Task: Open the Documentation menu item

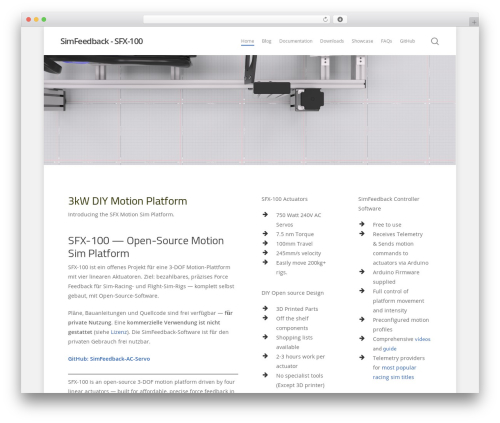Action: (x=296, y=41)
